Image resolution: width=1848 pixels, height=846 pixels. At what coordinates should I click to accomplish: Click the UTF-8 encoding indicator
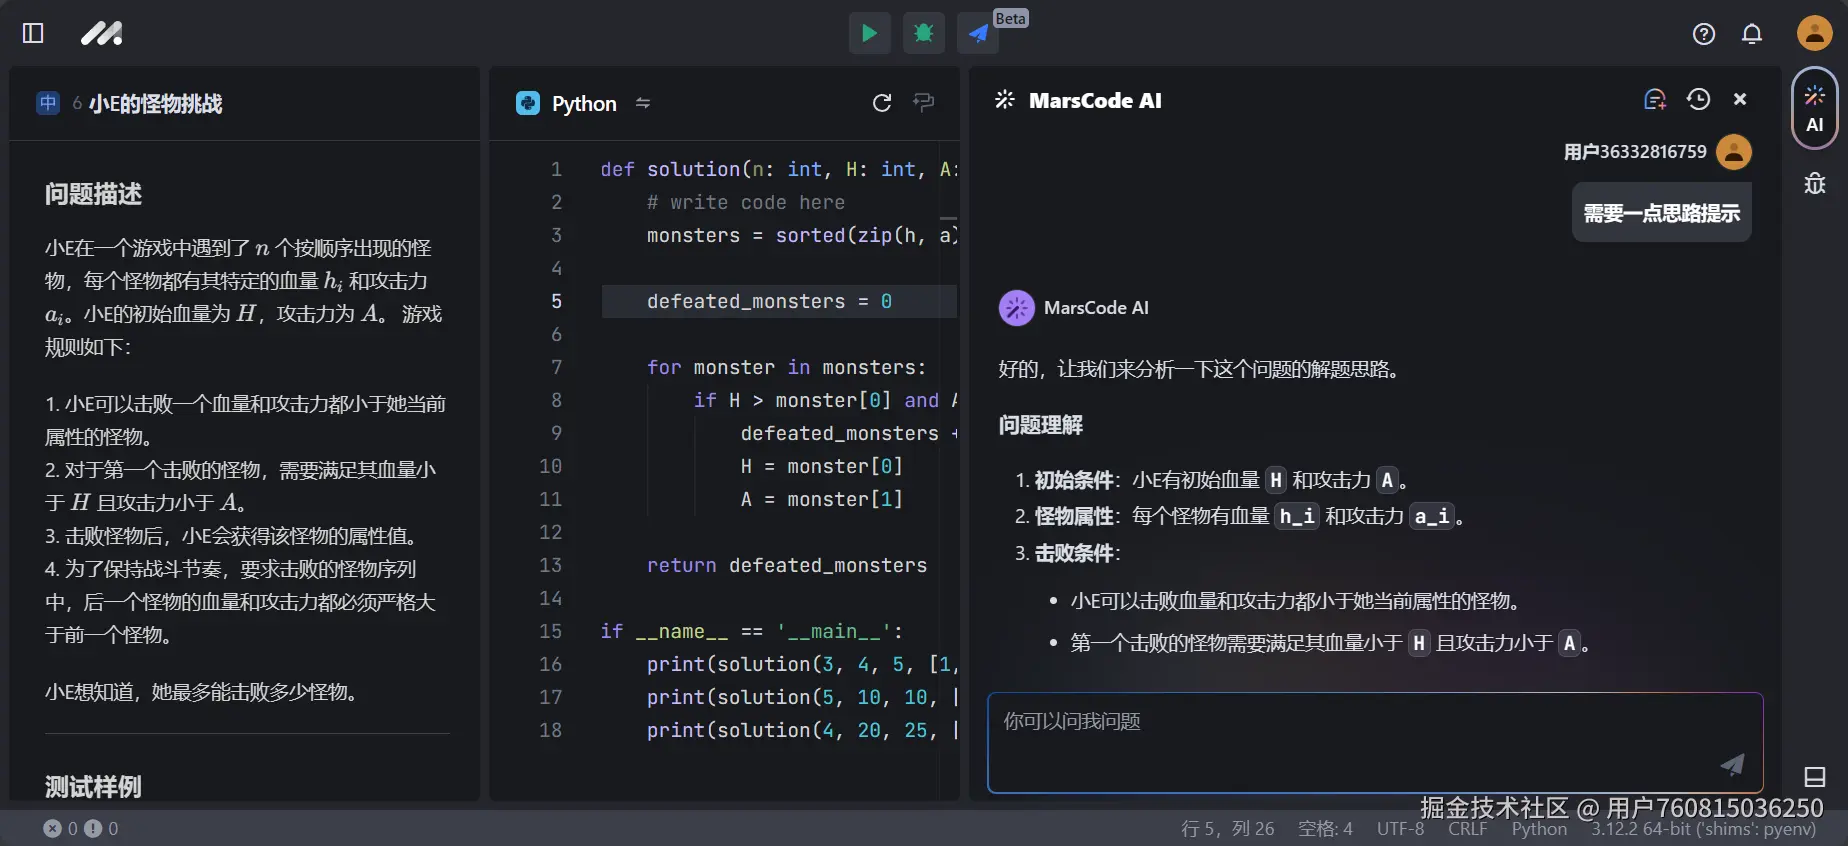1400,829
